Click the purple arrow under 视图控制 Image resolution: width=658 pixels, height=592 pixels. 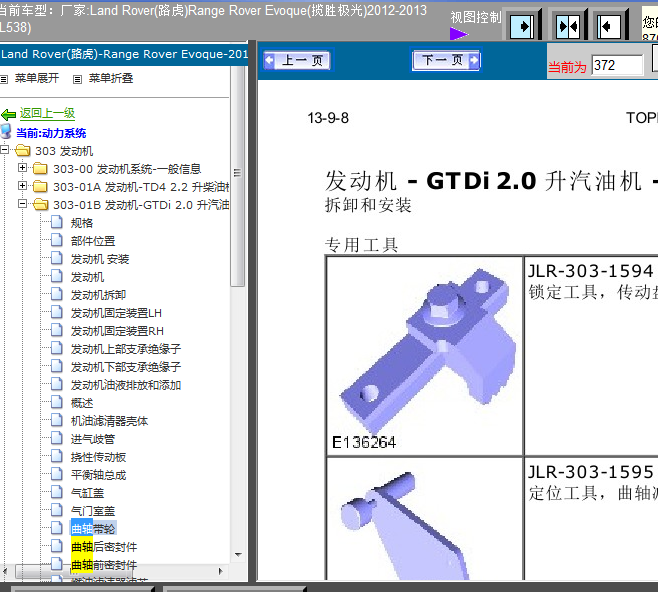[458, 34]
